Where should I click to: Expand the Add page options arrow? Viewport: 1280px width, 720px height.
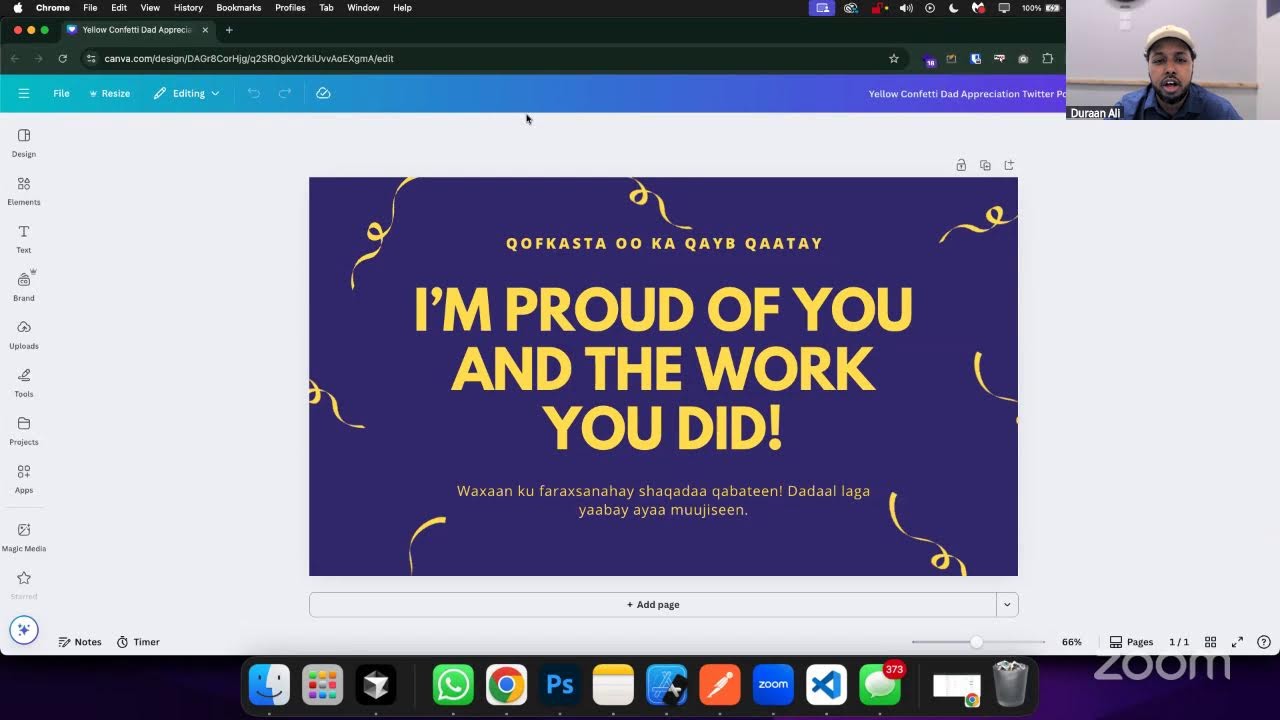pos(1007,605)
